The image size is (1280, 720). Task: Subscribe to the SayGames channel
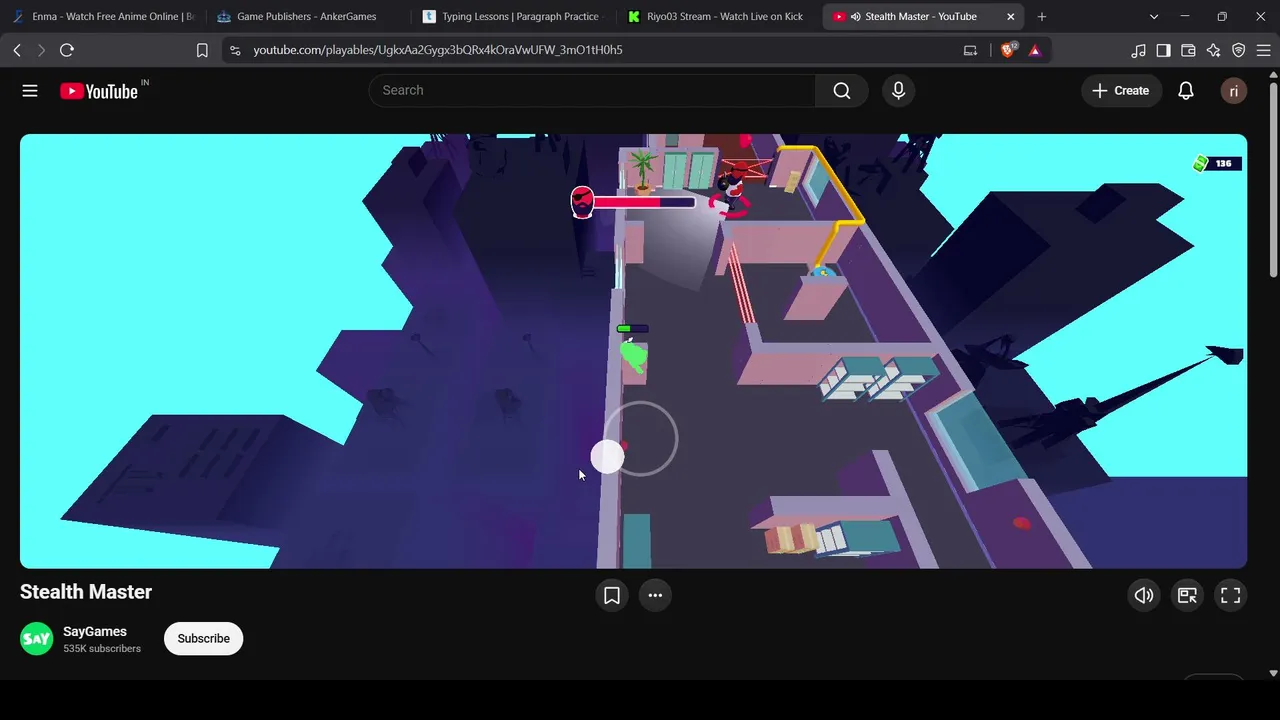[x=203, y=639]
